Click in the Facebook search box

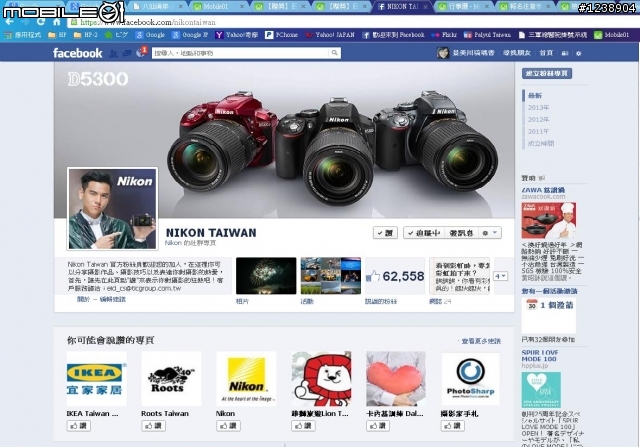coord(240,53)
